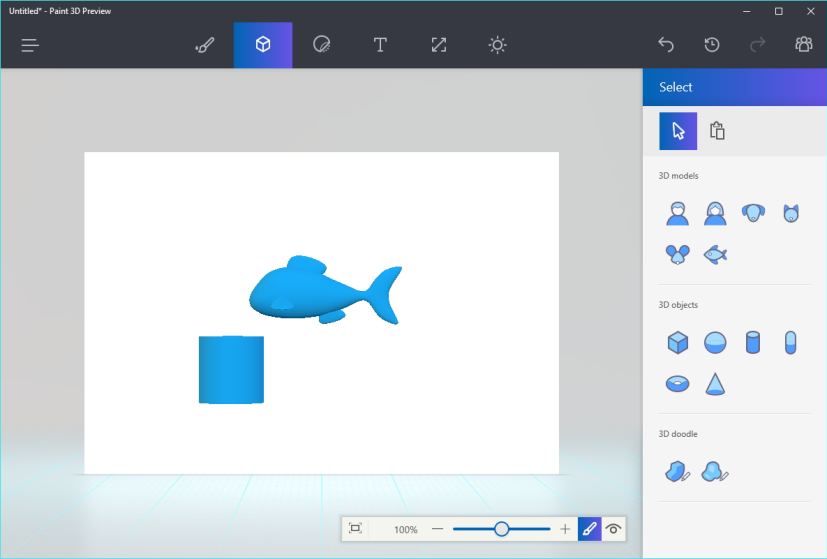Toggle the 2D canvas brush view

click(590, 528)
